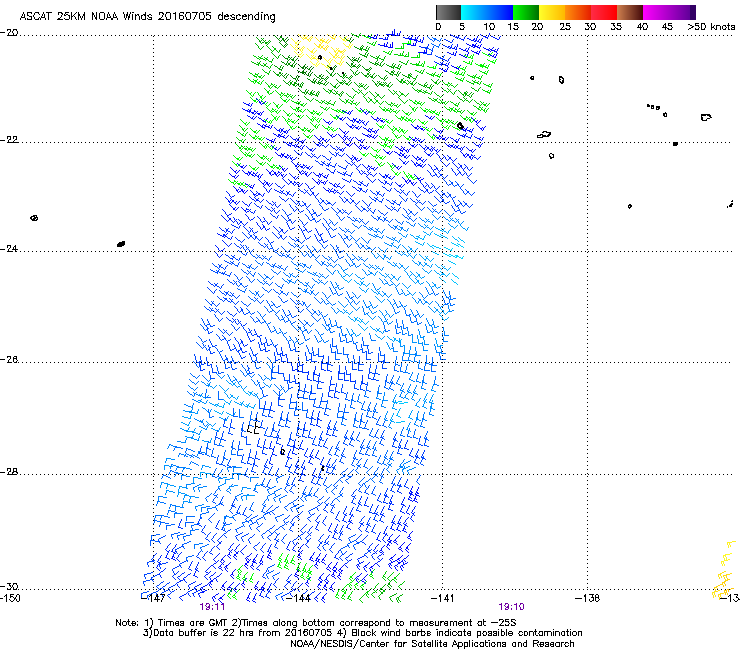Click the yellow wind barbs at top of swath
The width and height of the screenshot is (740, 650).
point(321,49)
